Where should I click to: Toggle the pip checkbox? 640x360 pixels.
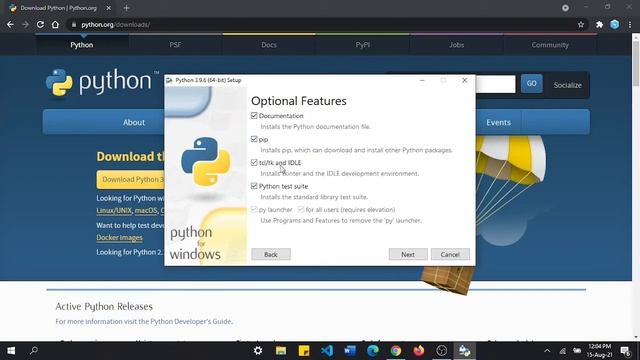[254, 139]
